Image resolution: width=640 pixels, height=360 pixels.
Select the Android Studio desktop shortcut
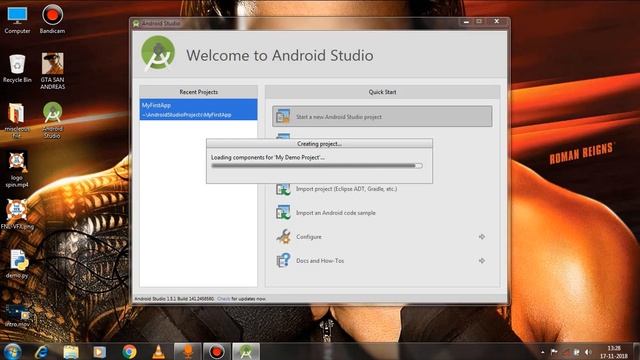52,120
